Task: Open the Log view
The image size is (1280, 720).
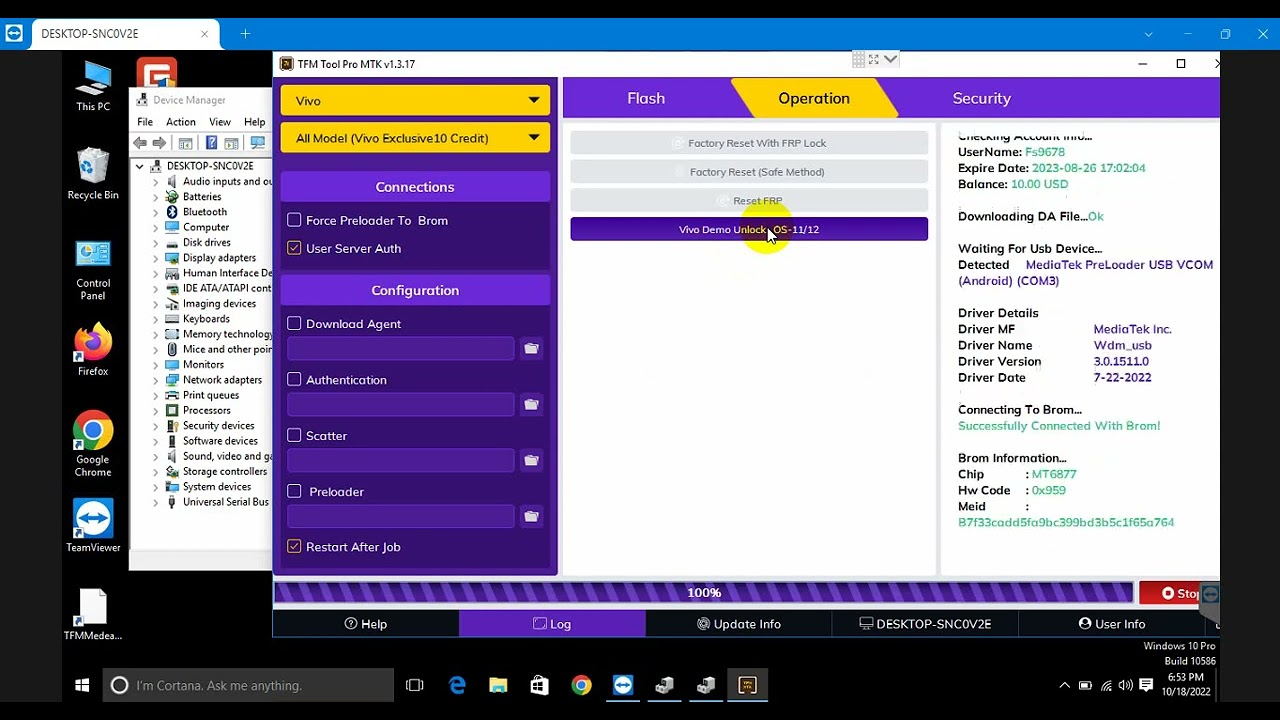Action: 552,624
